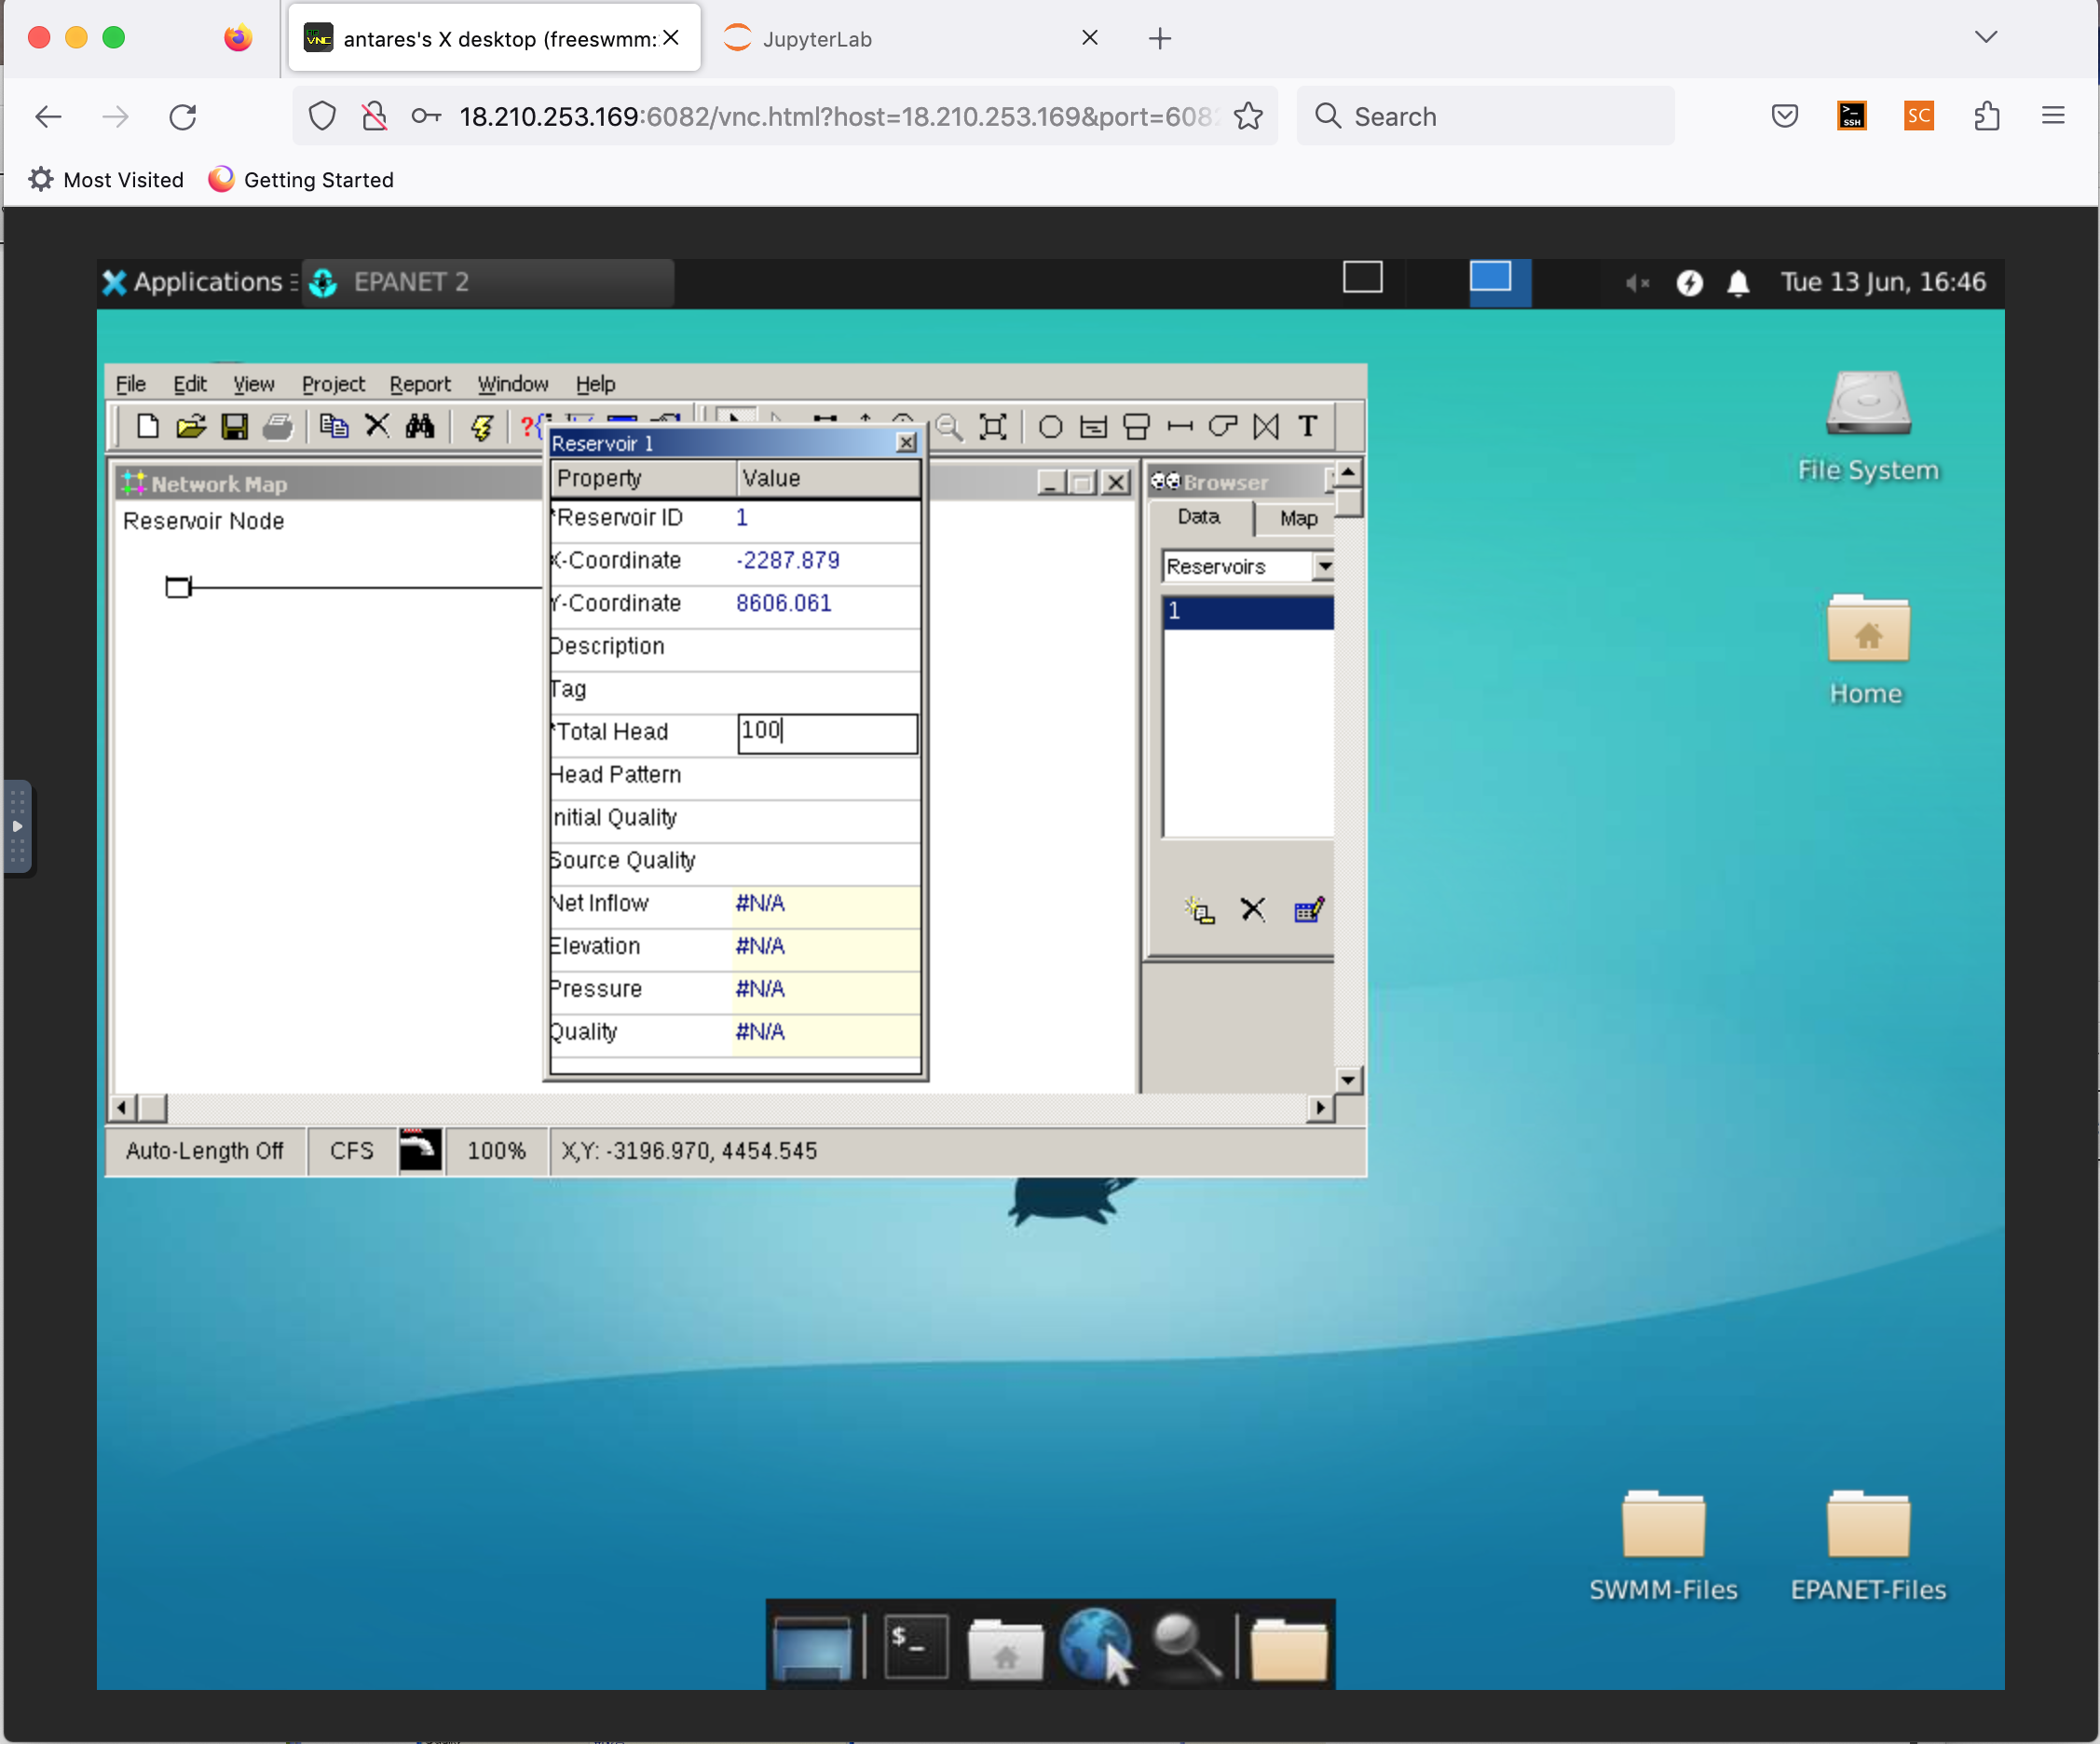Launch terminal from the dock
This screenshot has height=1744, width=2100.
(915, 1645)
